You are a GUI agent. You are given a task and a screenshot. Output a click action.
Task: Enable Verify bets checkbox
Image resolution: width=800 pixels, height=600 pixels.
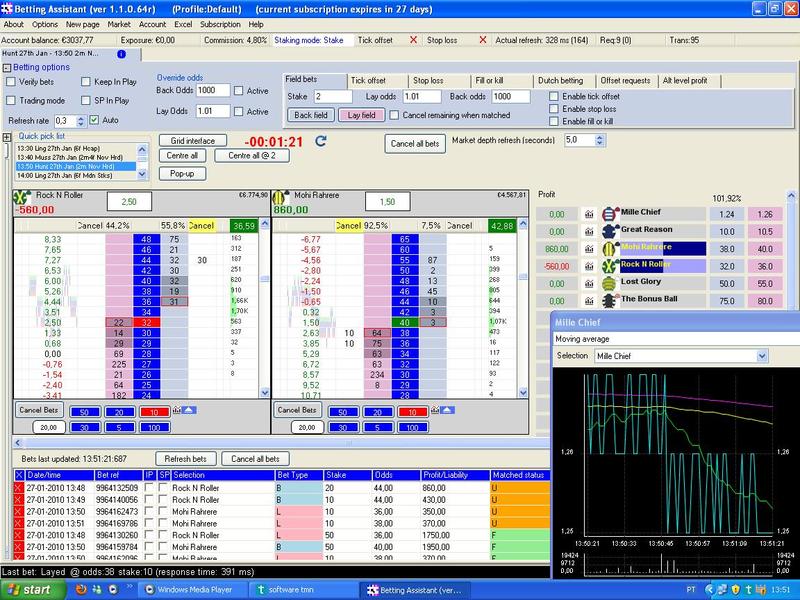pos(11,82)
